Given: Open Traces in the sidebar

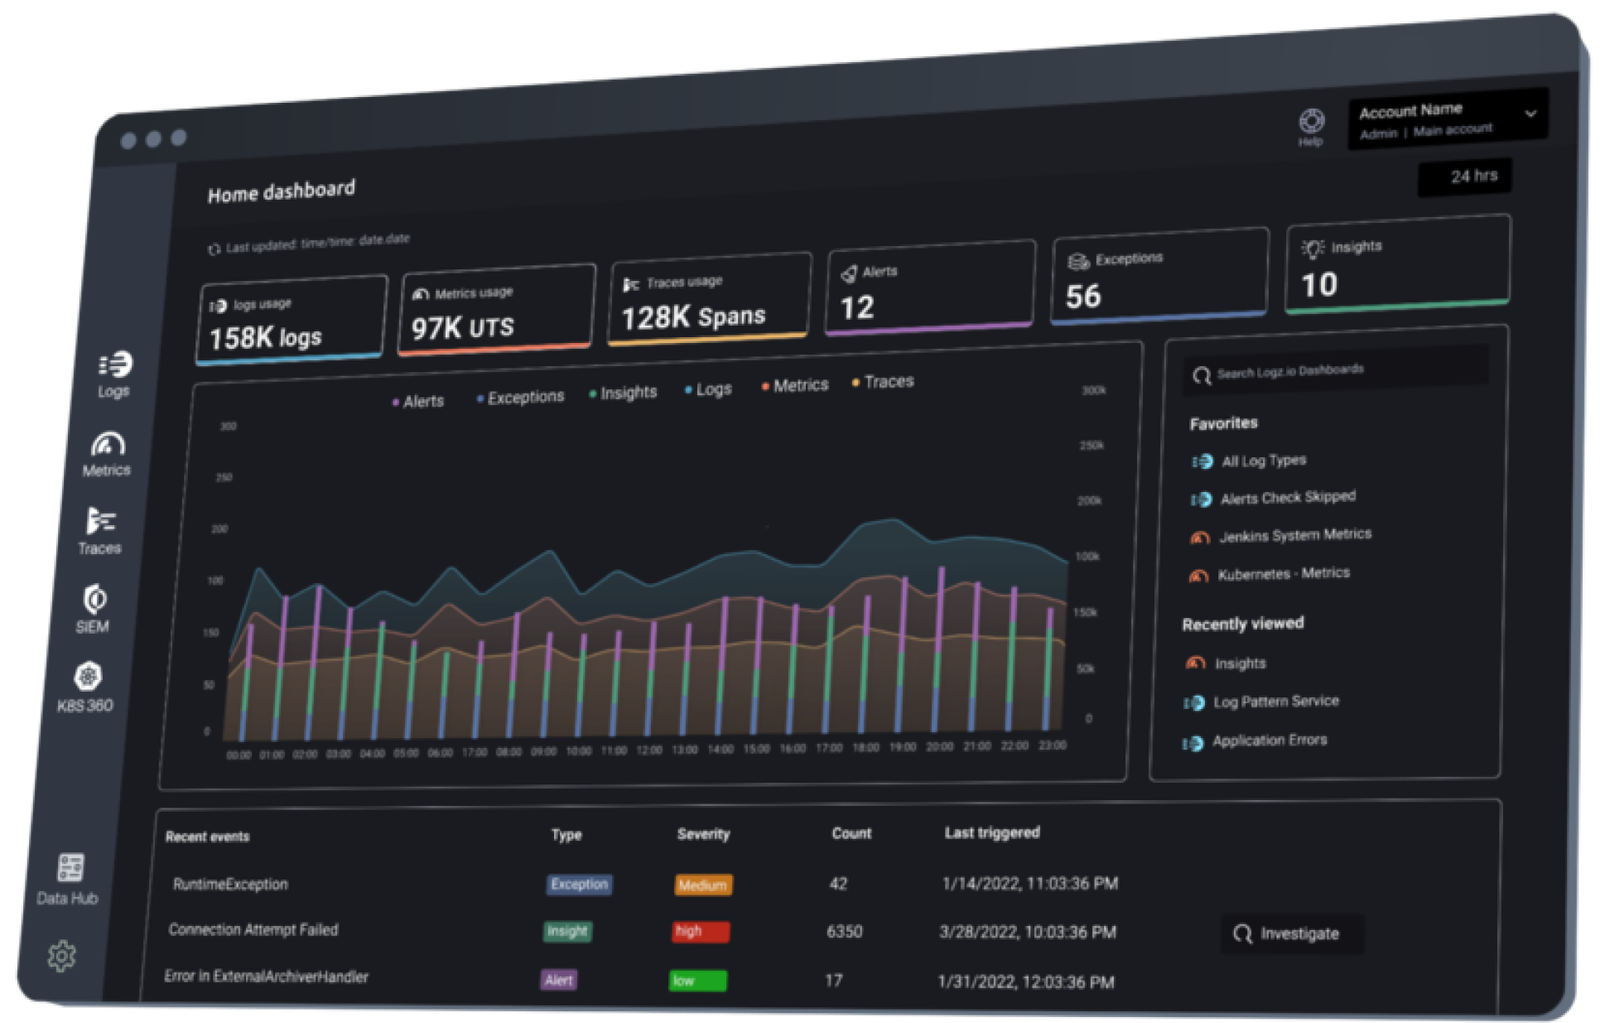Looking at the screenshot, I should click(x=100, y=531).
